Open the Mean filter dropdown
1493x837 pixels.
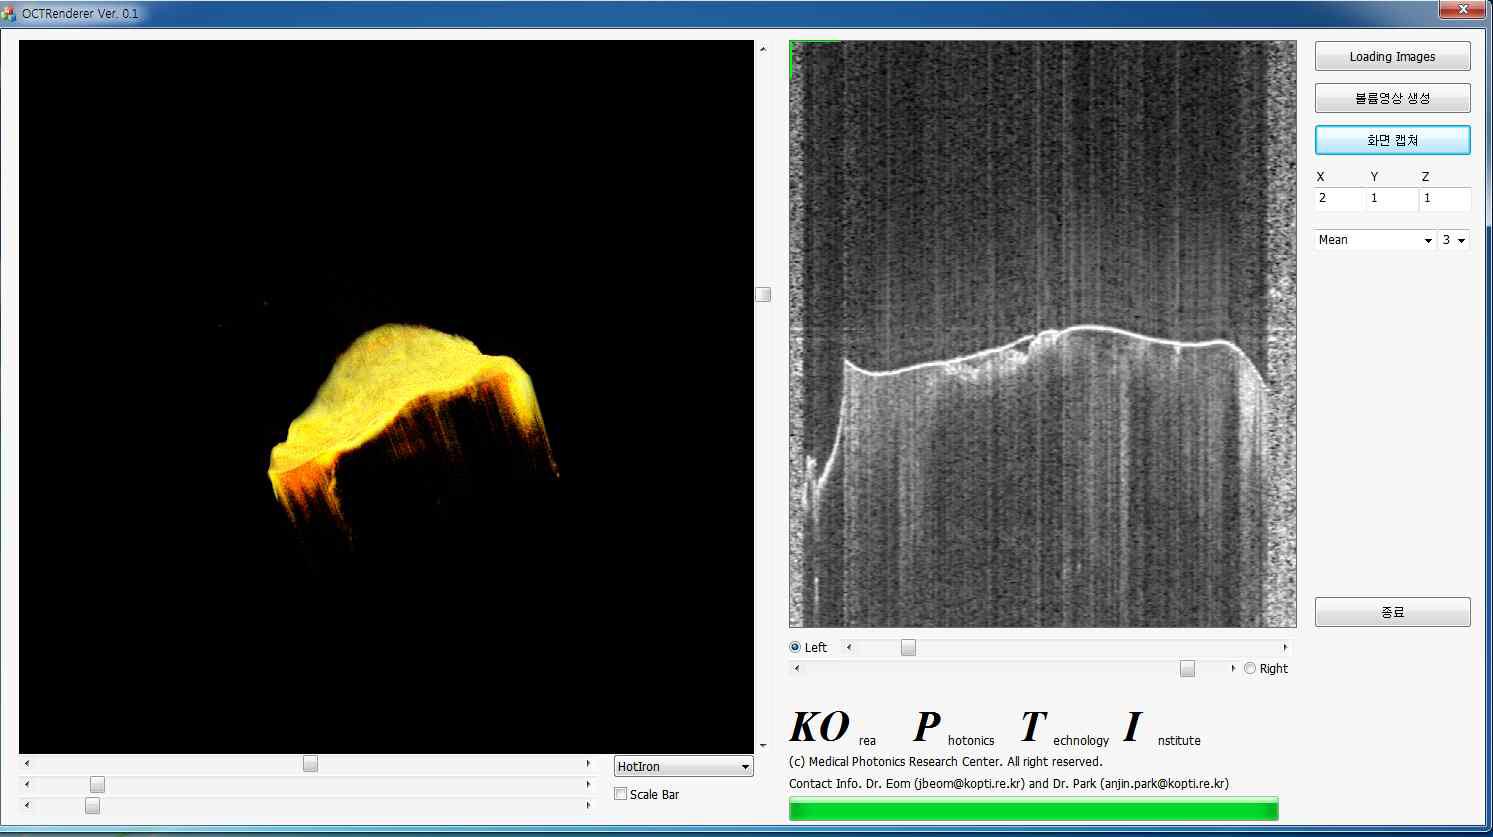point(1375,240)
